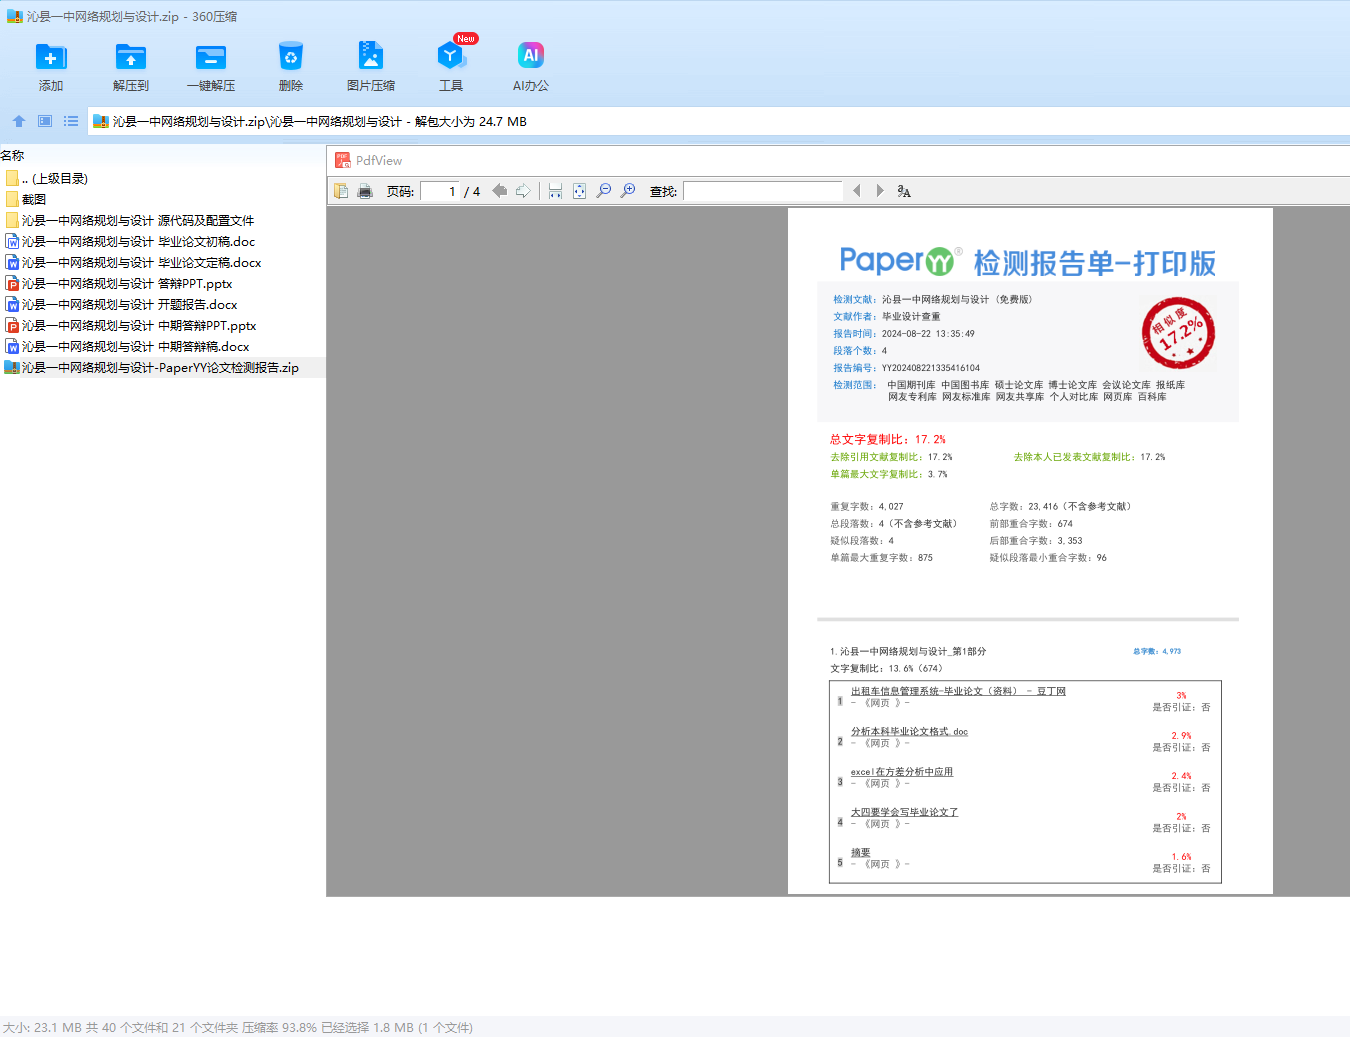Viewport: 1350px width, 1037px height.
Task: Find the previous search match
Action: click(856, 191)
